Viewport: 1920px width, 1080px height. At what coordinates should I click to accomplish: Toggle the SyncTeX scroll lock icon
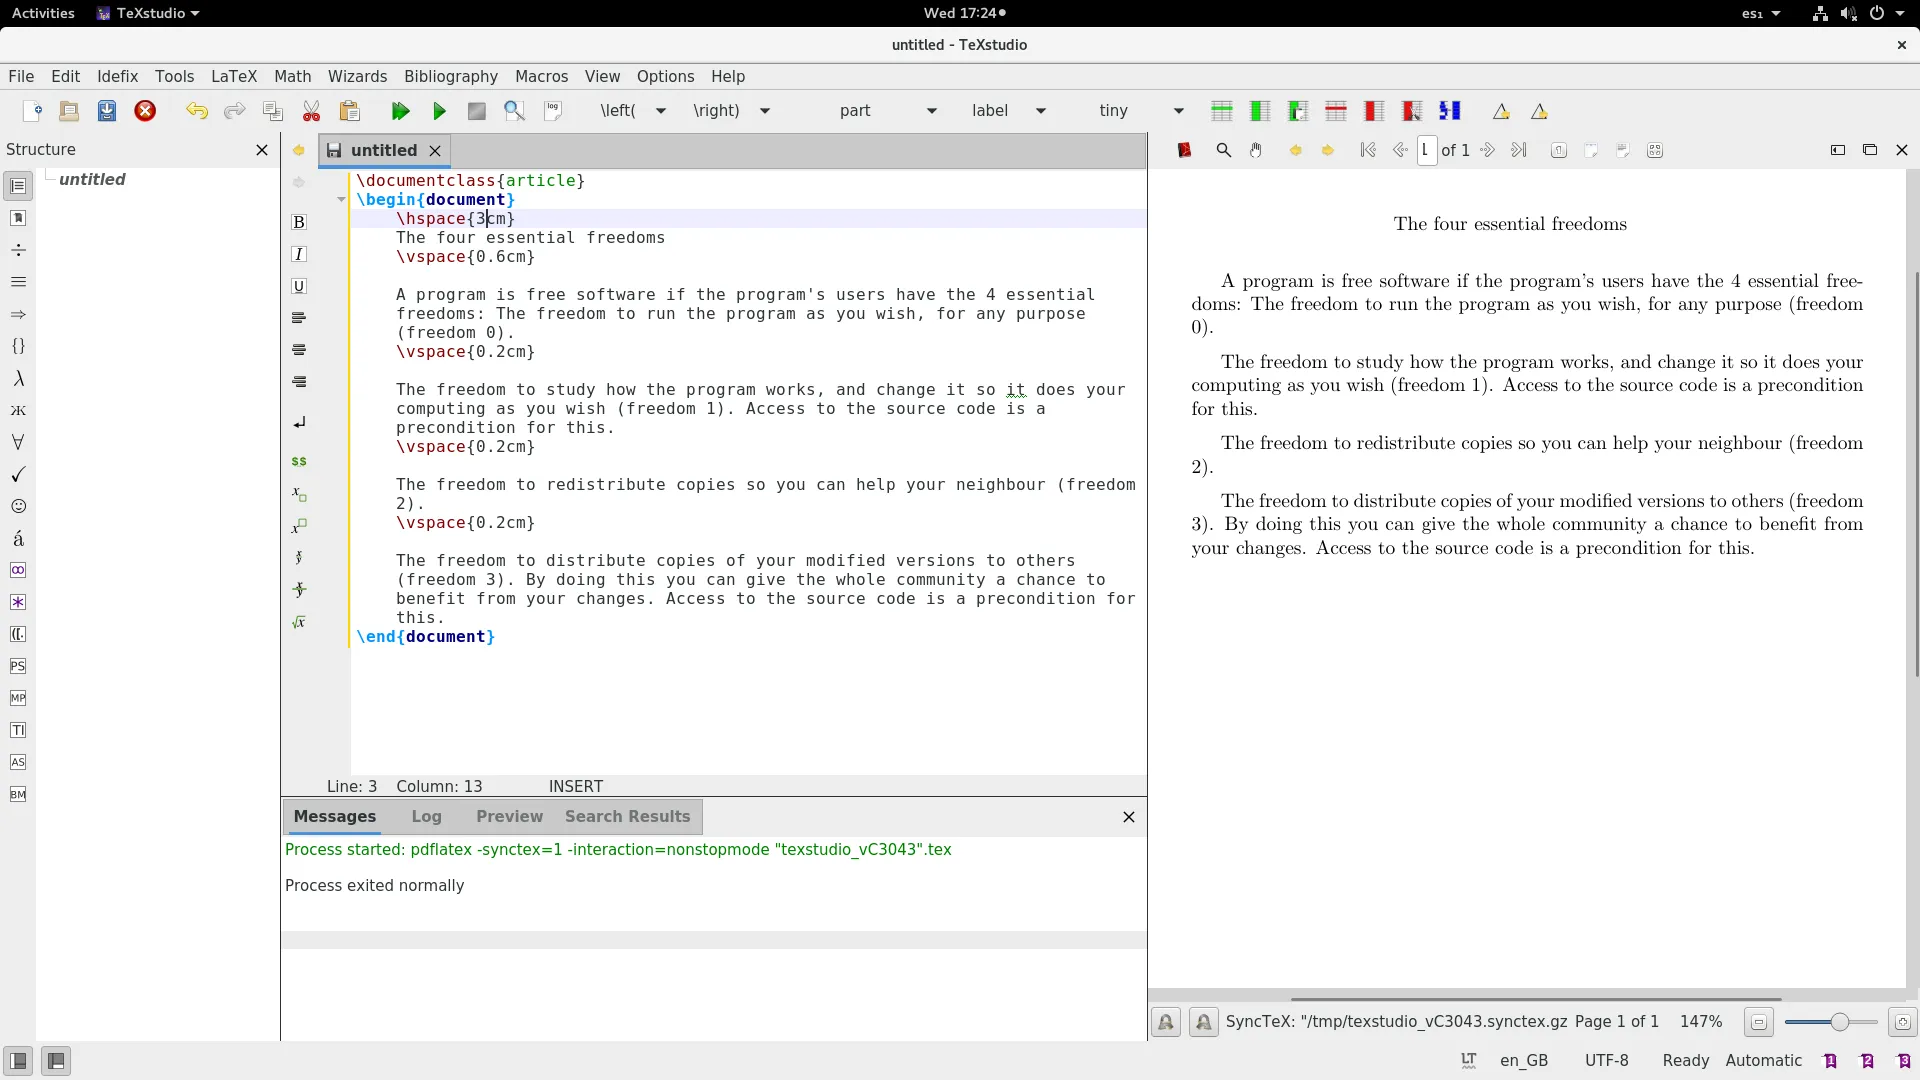1166,1022
